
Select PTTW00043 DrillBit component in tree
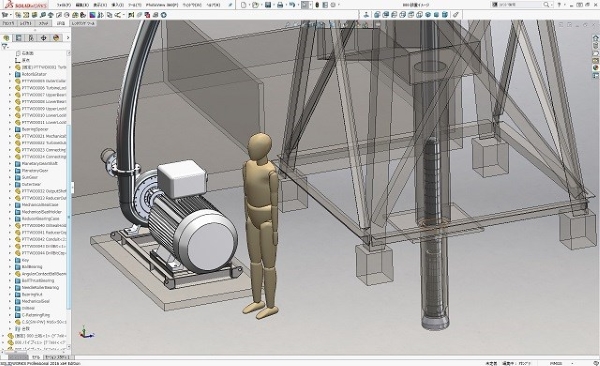click(44, 246)
